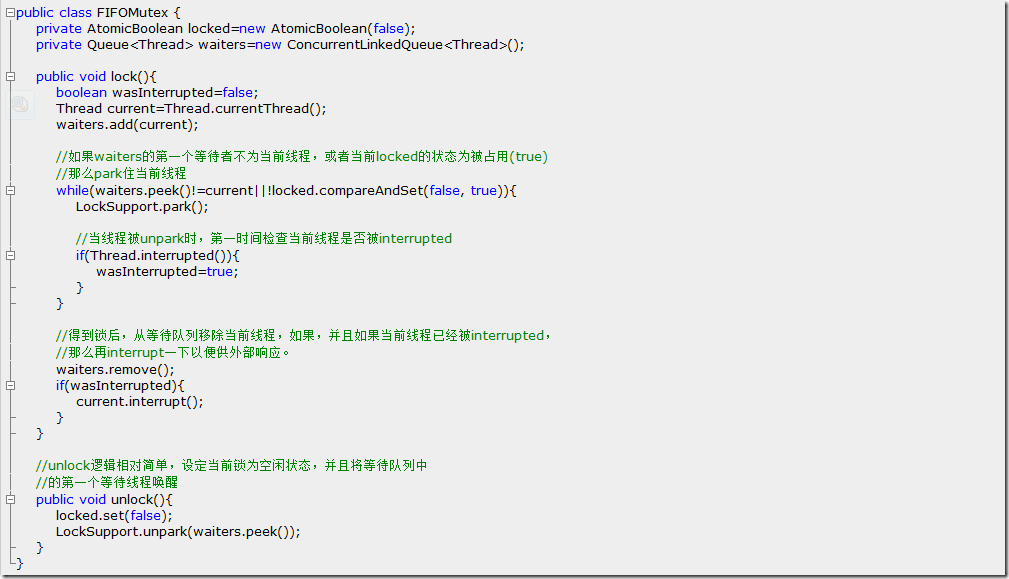Collapse the FIFOMutex class fold marker
This screenshot has height=579, width=1009.
click(x=10, y=12)
